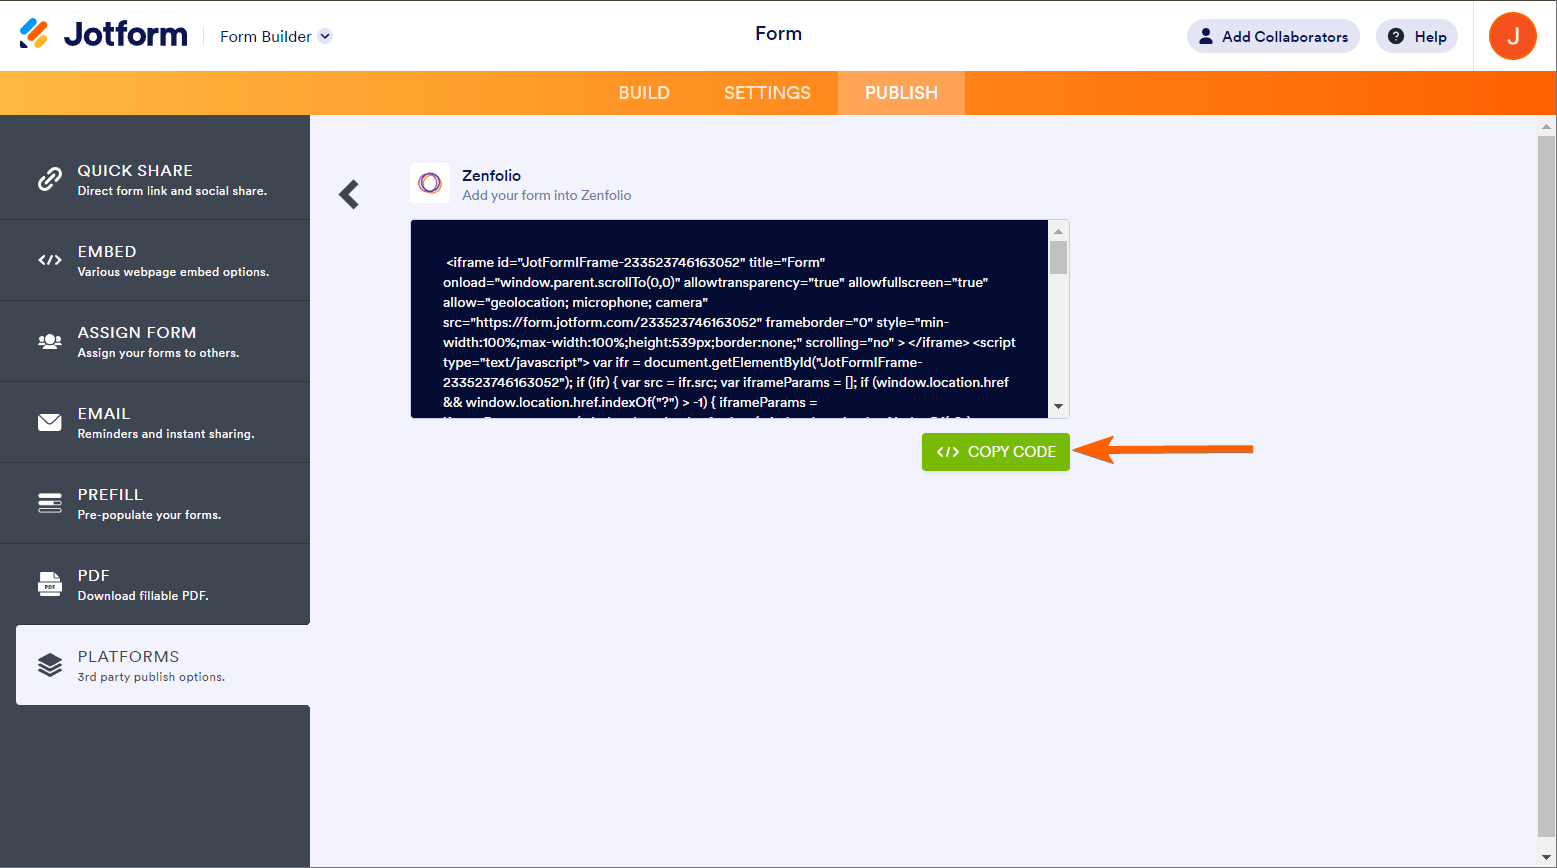The image size is (1557, 868).
Task: Open the EMAIL section
Action: [x=155, y=422]
